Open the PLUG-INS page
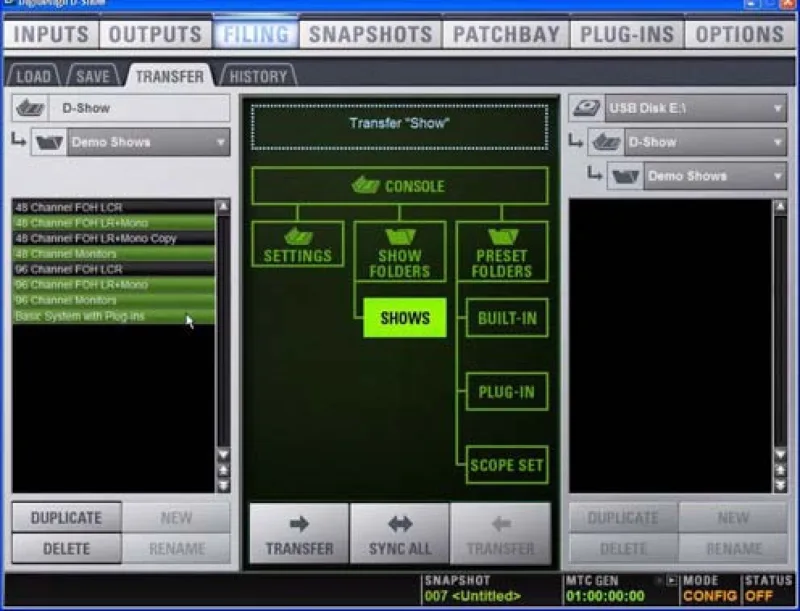 (627, 35)
